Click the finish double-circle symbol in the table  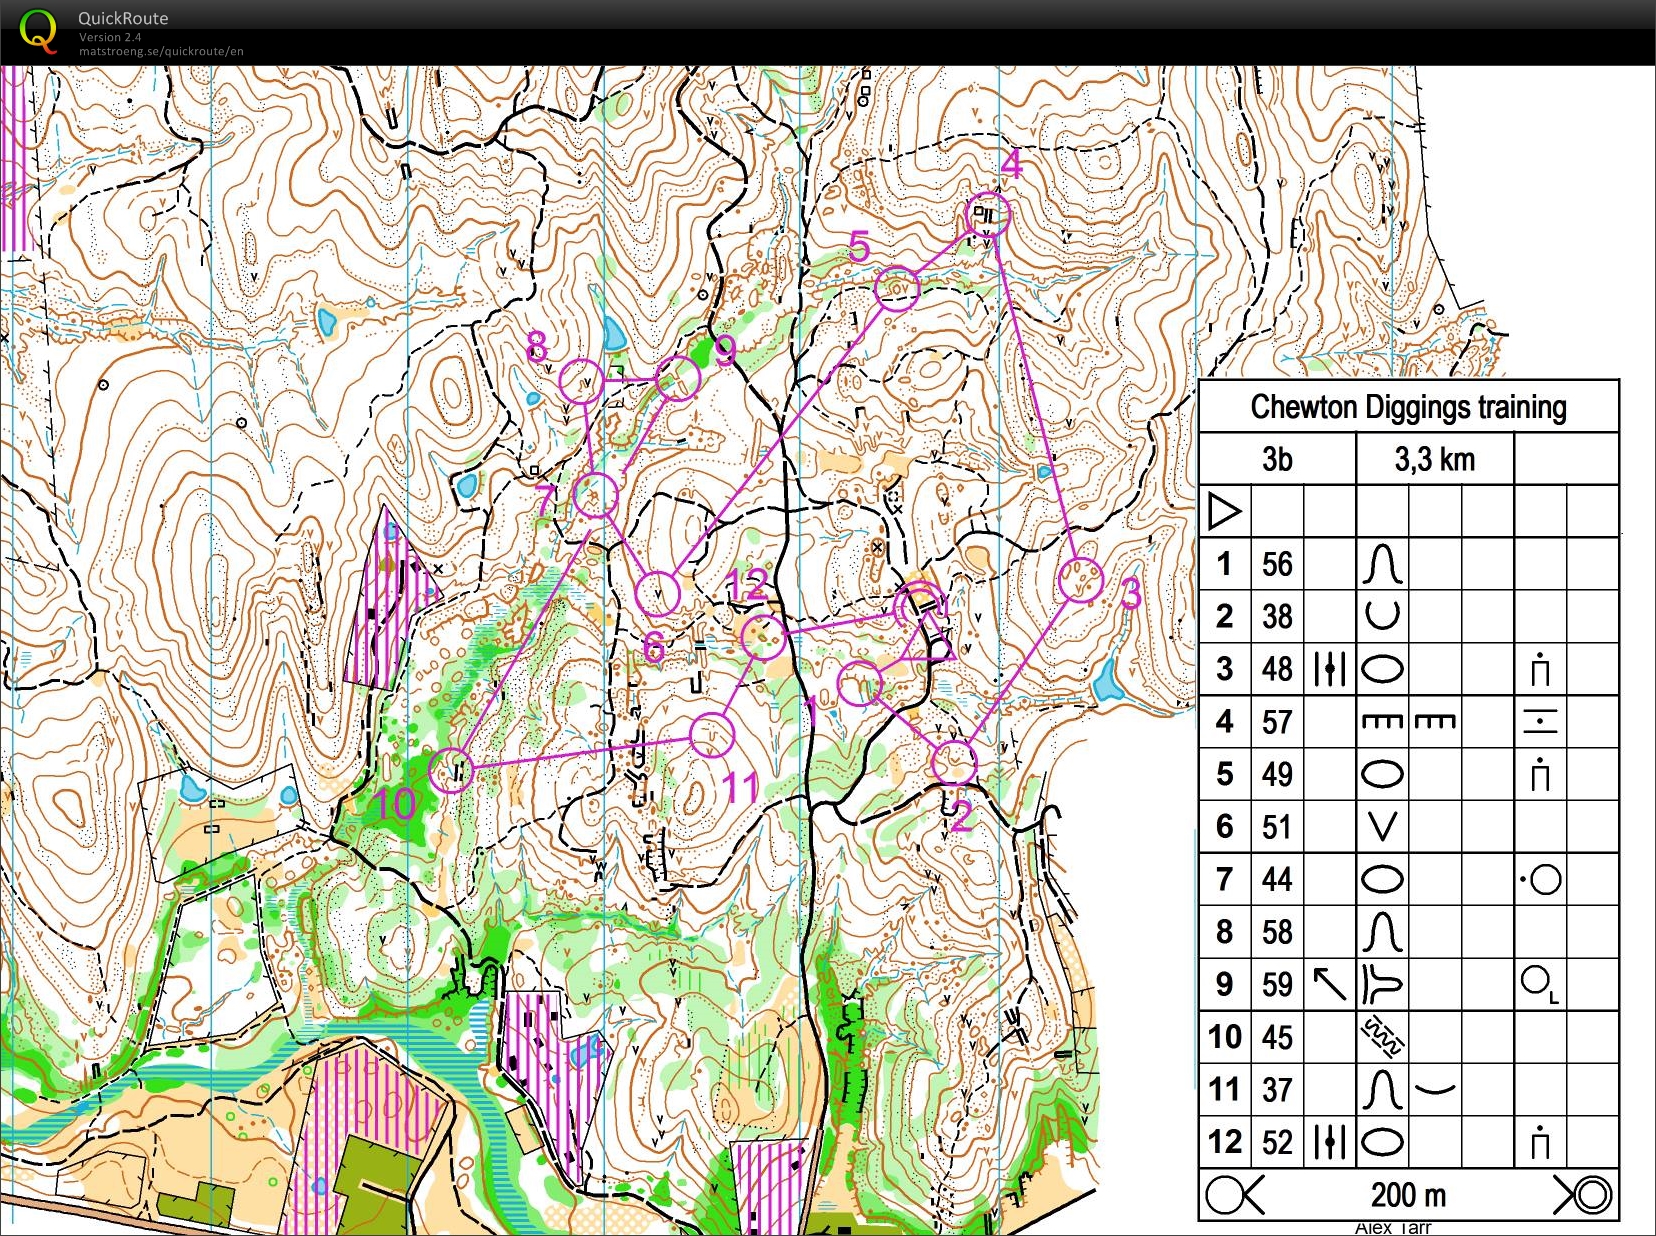tap(1584, 1194)
